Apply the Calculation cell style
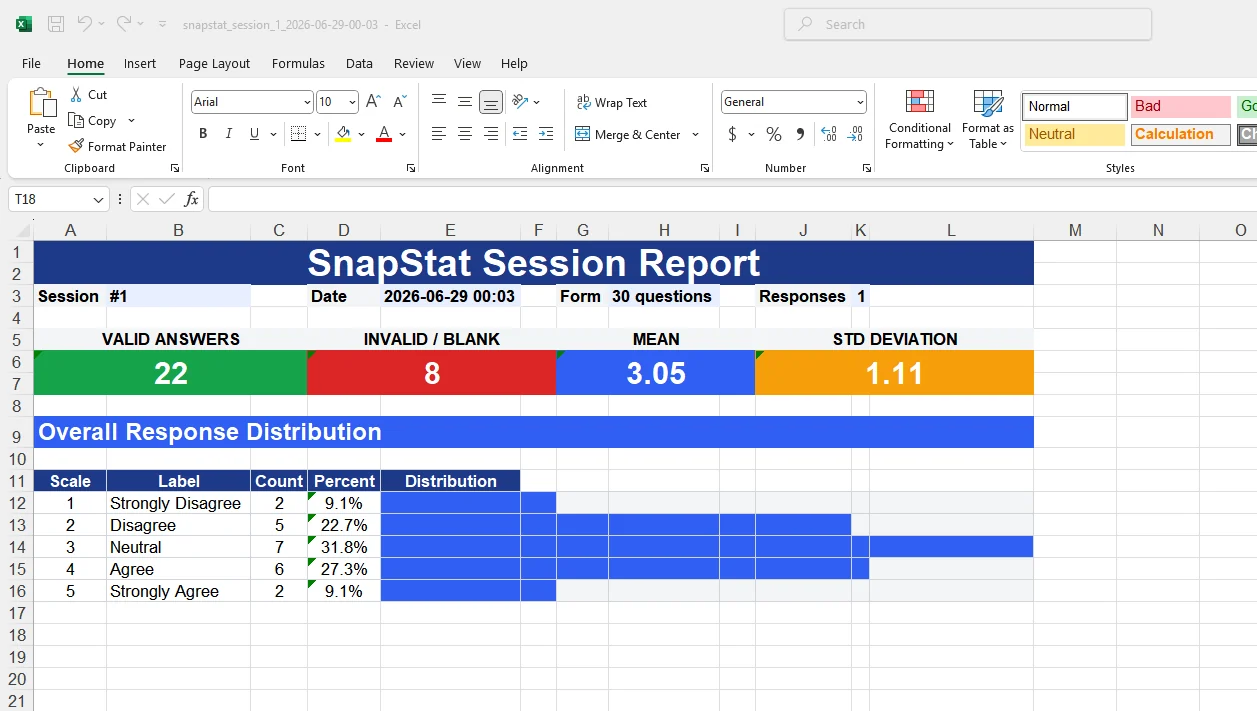 pyautogui.click(x=1181, y=134)
